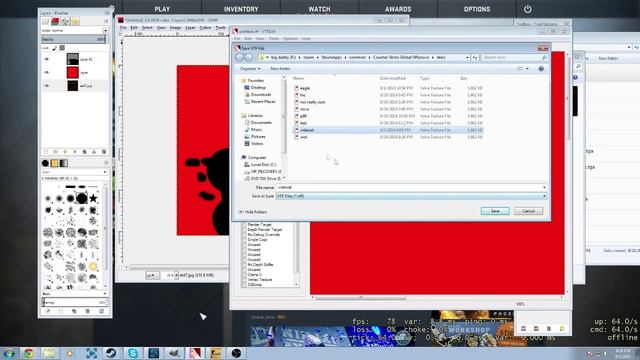Viewport: 640px width, 360px height.
Task: Check Vertex Texture flag in VTFEdit
Action: coord(244,280)
